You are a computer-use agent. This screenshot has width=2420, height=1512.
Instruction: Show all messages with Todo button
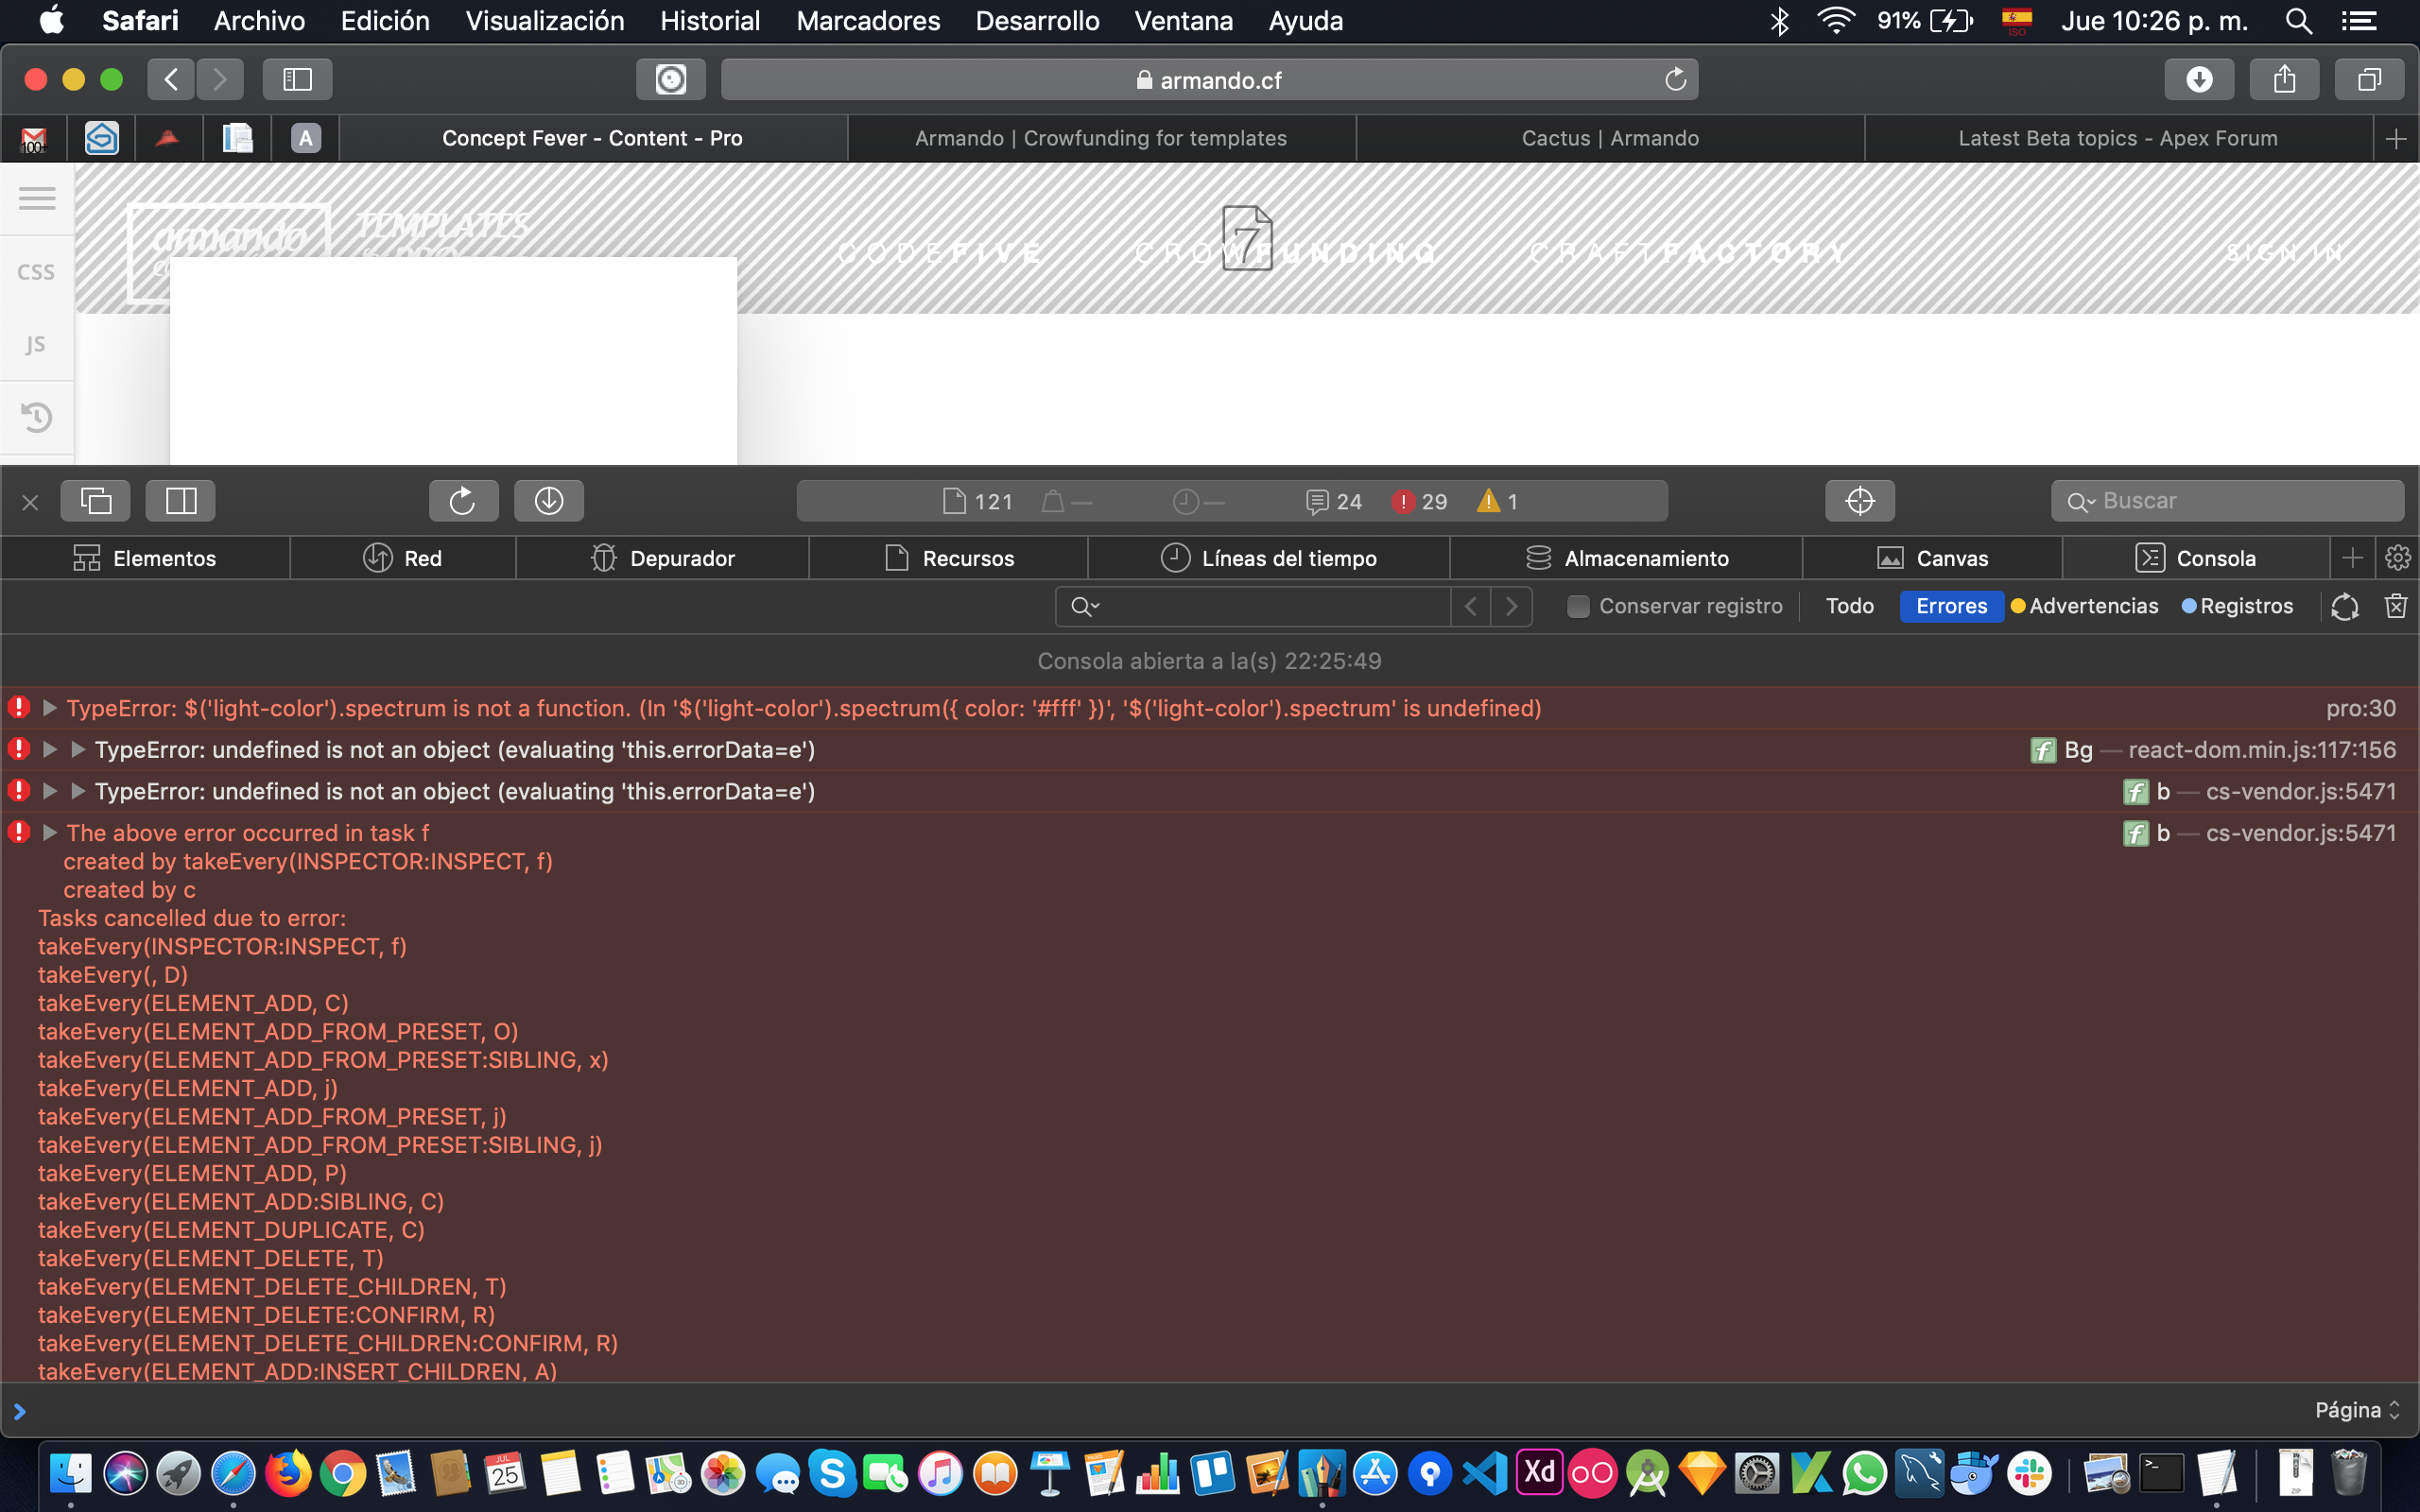coord(1849,606)
